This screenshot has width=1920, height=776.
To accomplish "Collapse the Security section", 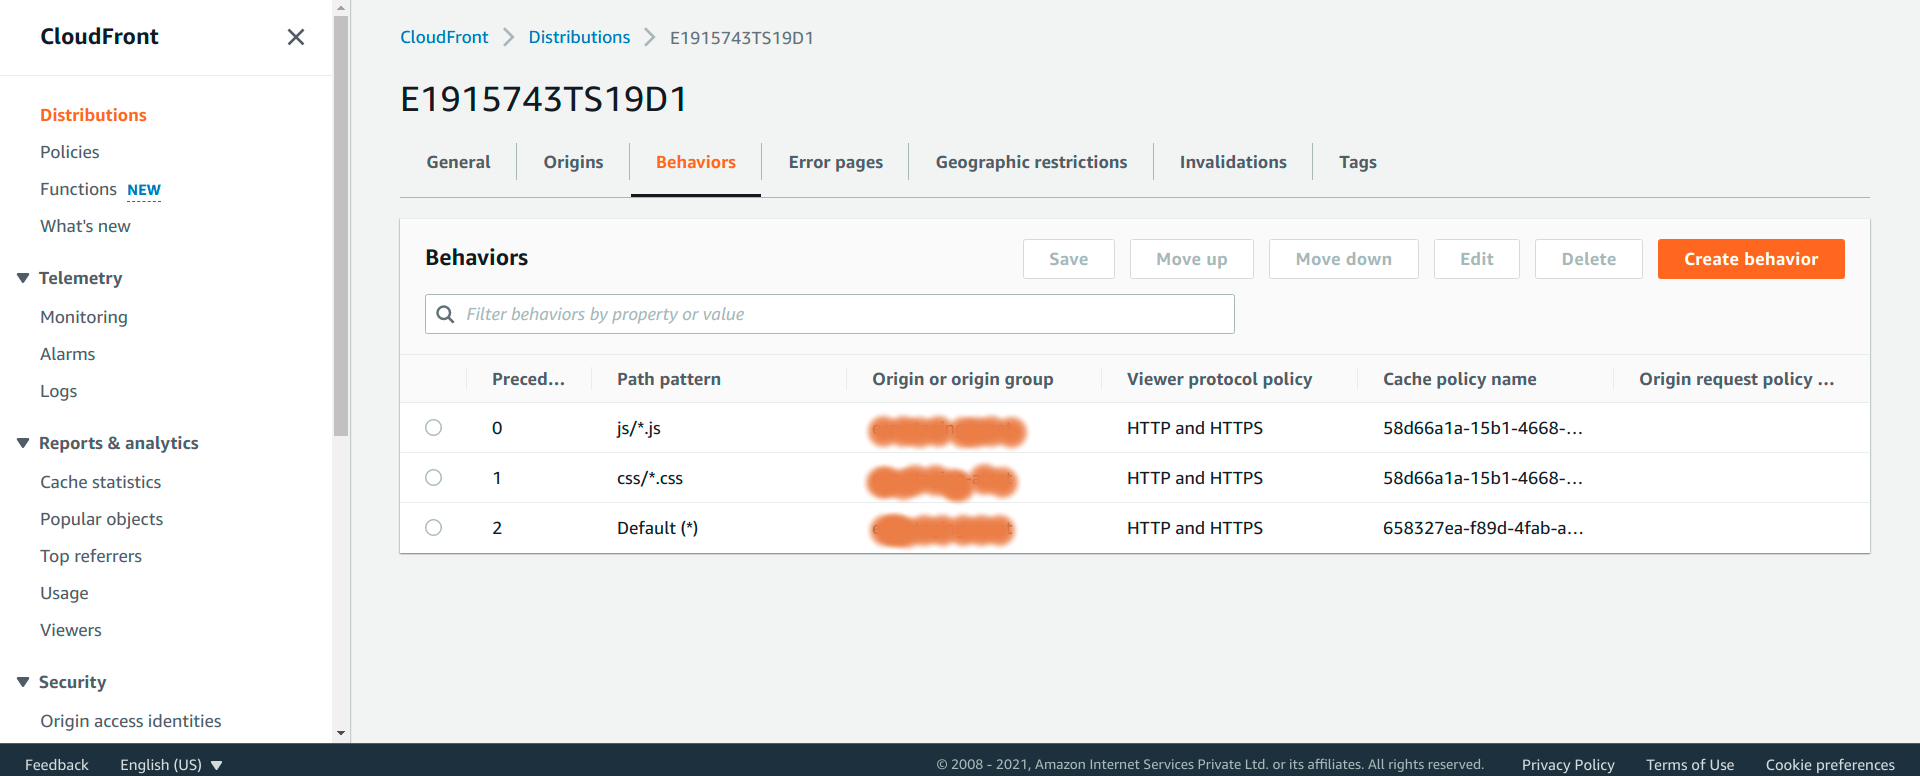I will (x=23, y=682).
